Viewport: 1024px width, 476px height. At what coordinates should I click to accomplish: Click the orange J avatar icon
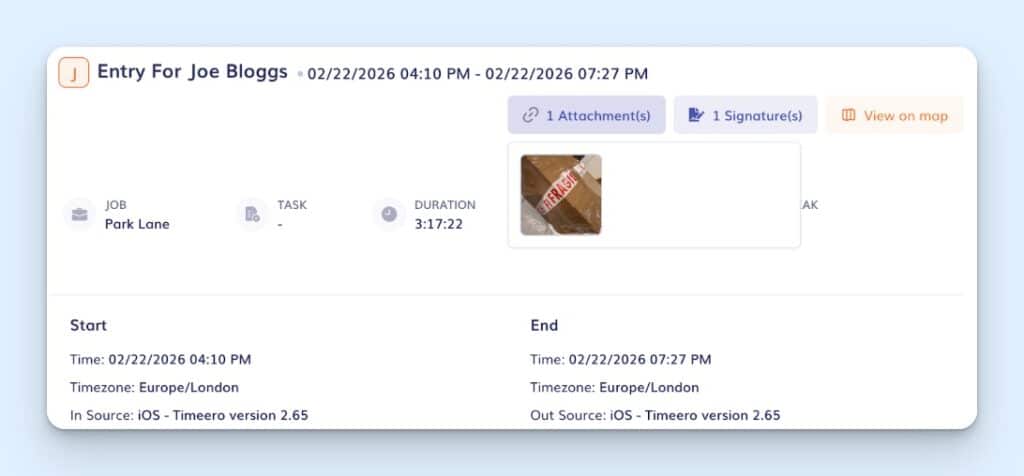(74, 73)
